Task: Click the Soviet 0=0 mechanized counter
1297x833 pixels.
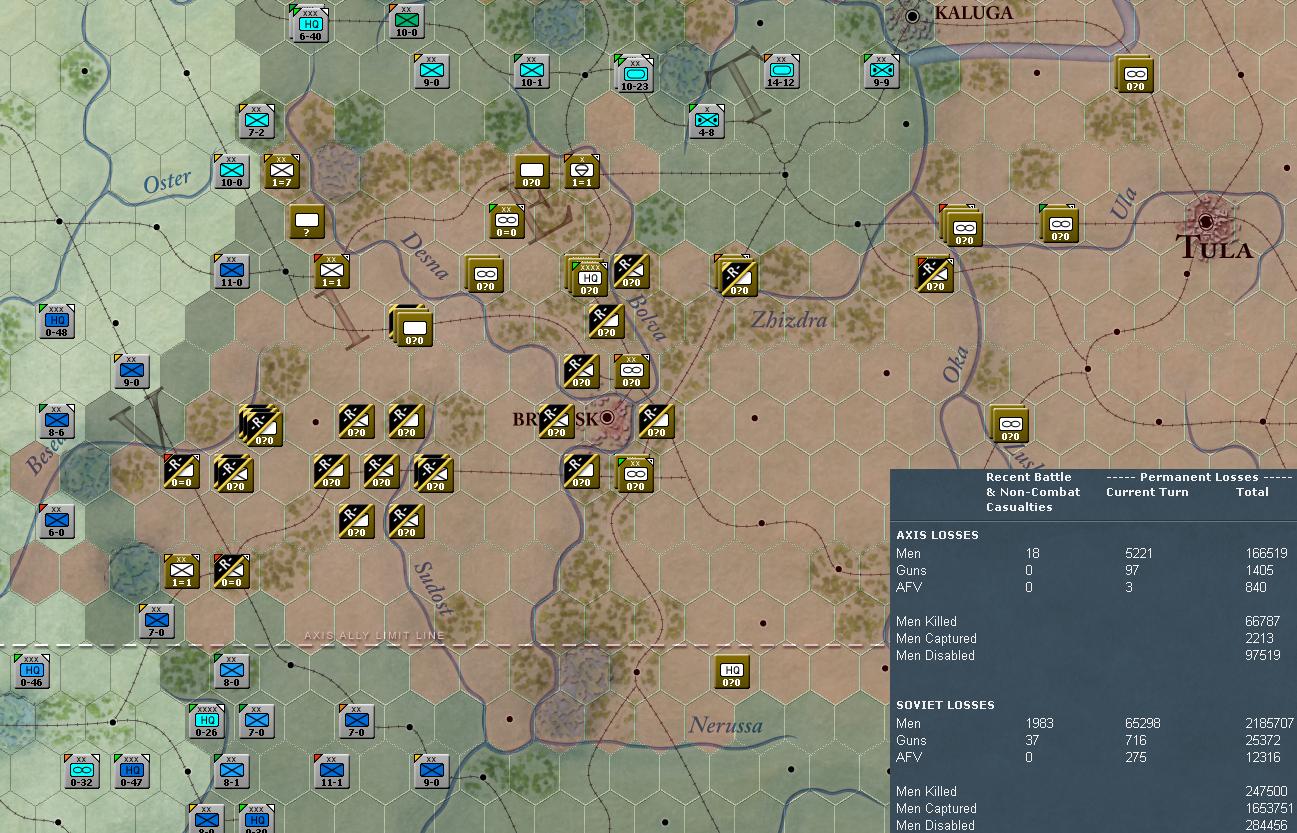Action: [507, 222]
